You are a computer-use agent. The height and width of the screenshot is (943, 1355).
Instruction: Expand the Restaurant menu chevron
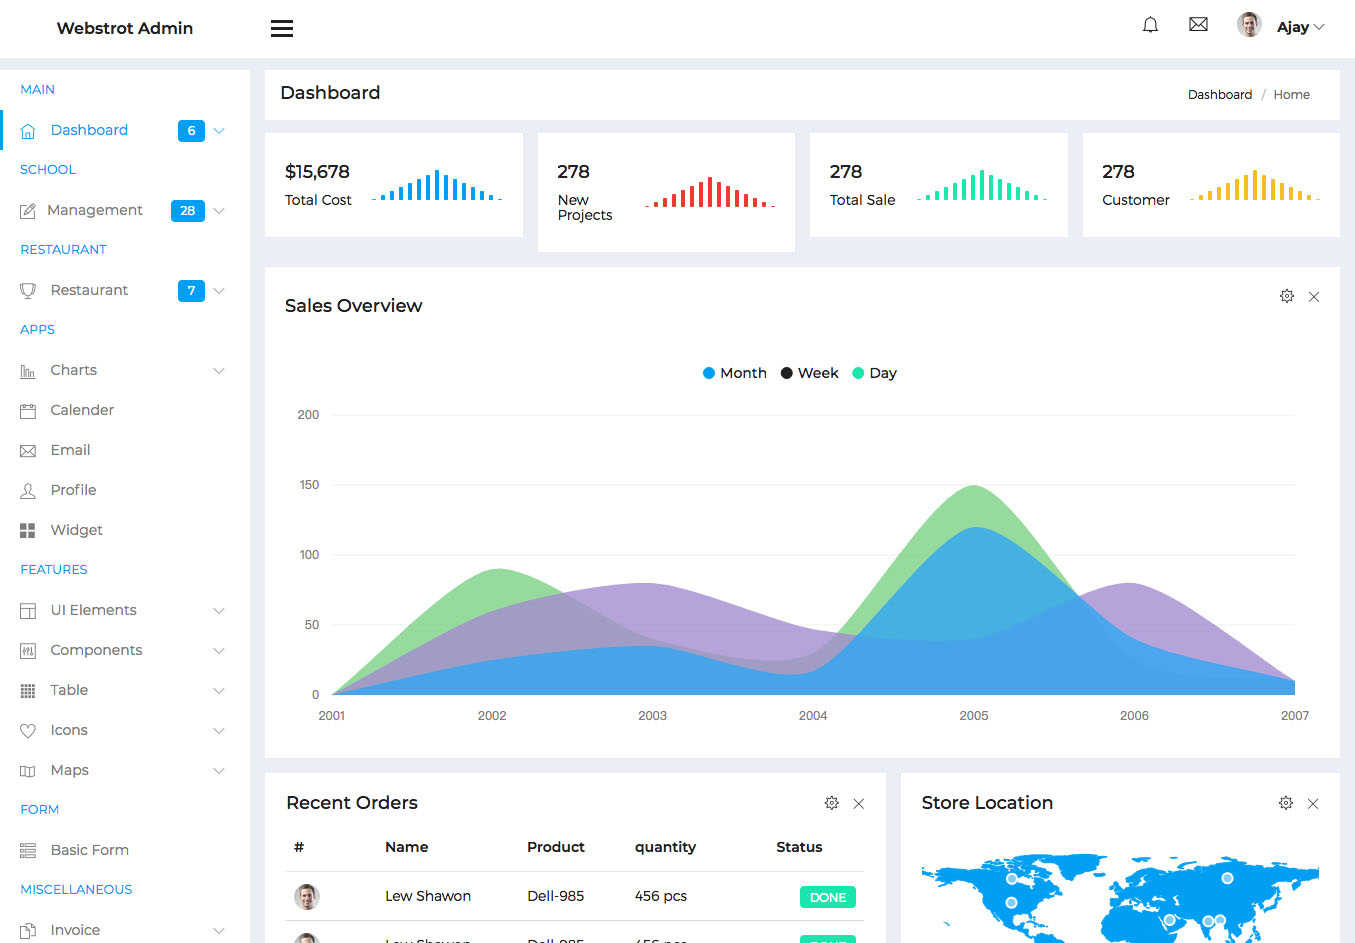[x=219, y=291]
